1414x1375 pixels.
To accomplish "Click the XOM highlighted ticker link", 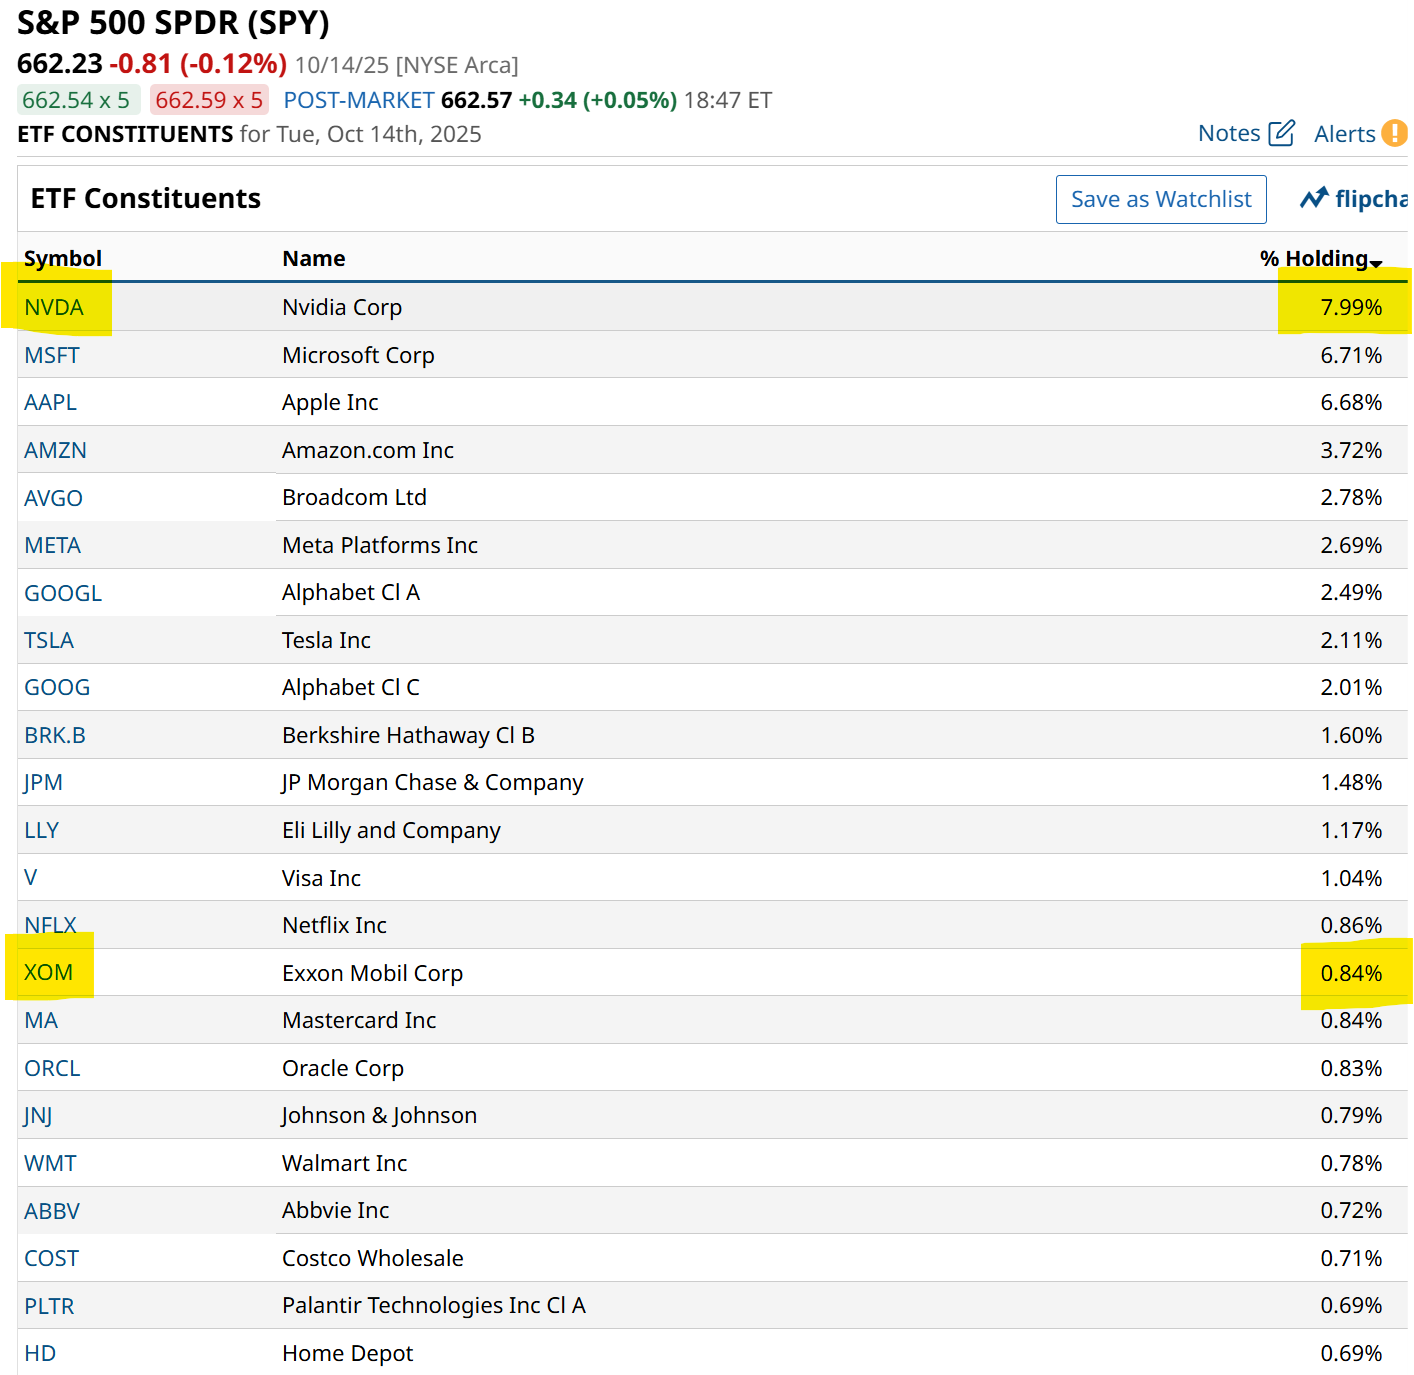I will tap(48, 972).
